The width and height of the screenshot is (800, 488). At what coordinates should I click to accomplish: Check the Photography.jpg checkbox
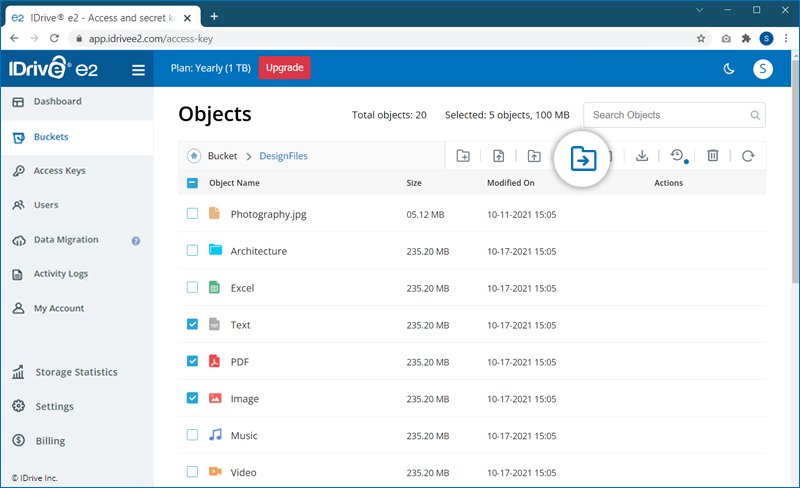click(192, 213)
